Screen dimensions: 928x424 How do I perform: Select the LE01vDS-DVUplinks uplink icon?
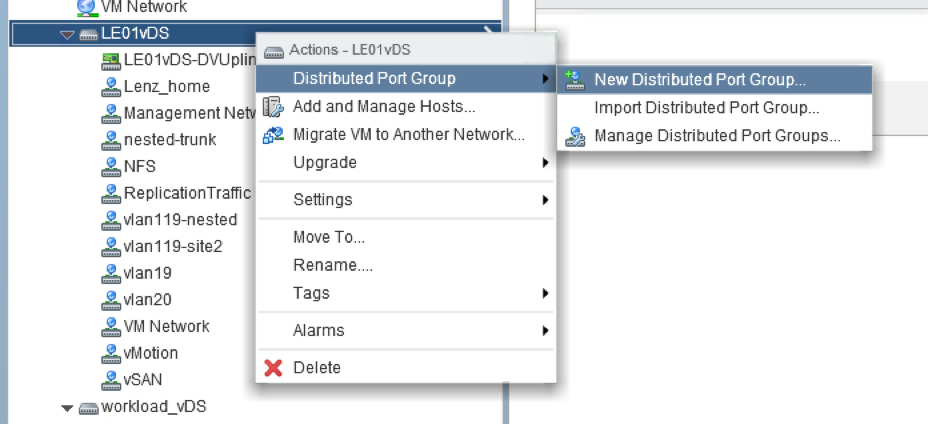pos(111,60)
